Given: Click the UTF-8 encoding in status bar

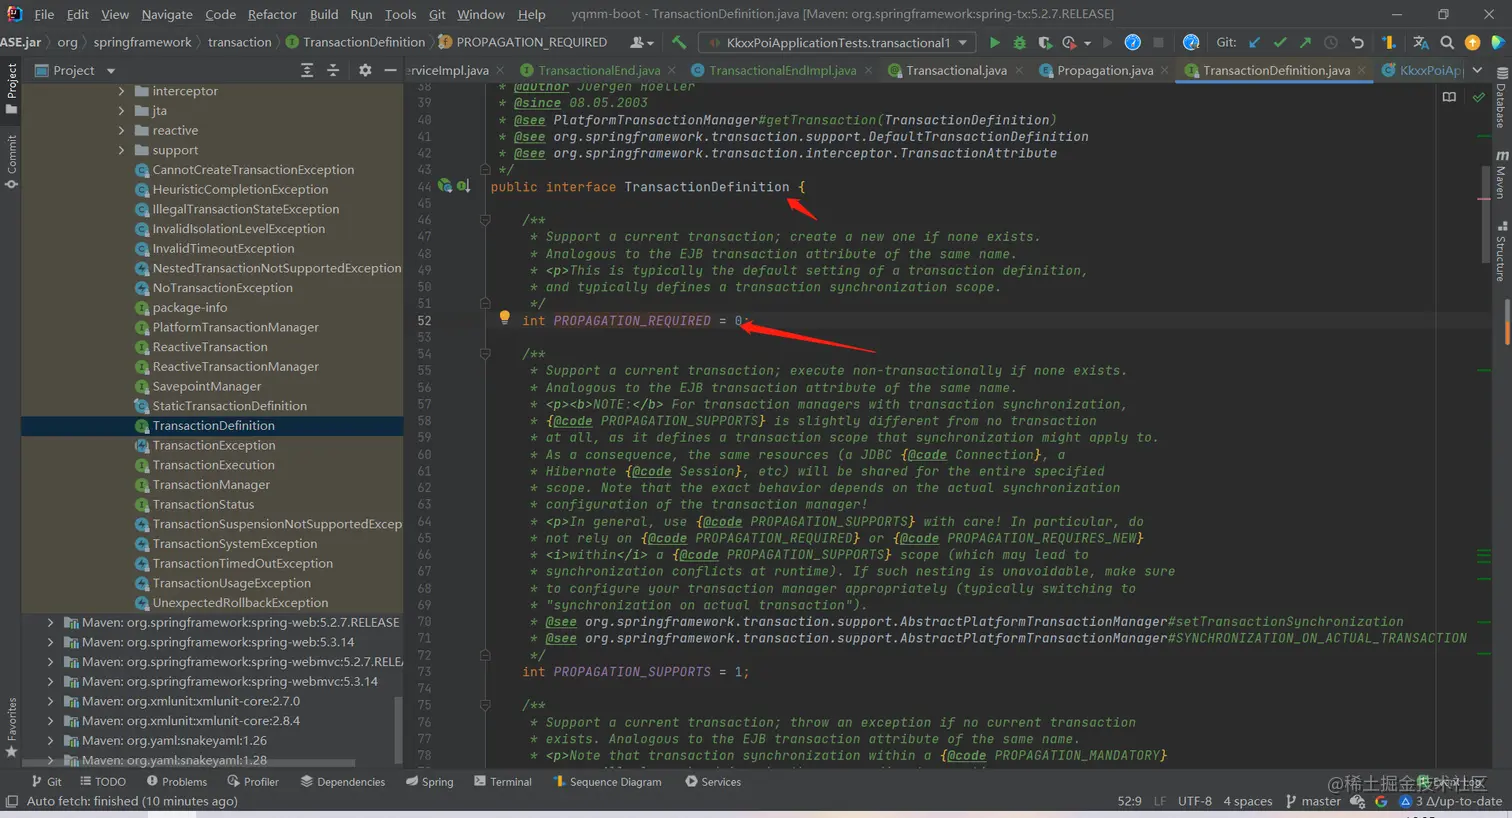Looking at the screenshot, I should [x=1194, y=801].
